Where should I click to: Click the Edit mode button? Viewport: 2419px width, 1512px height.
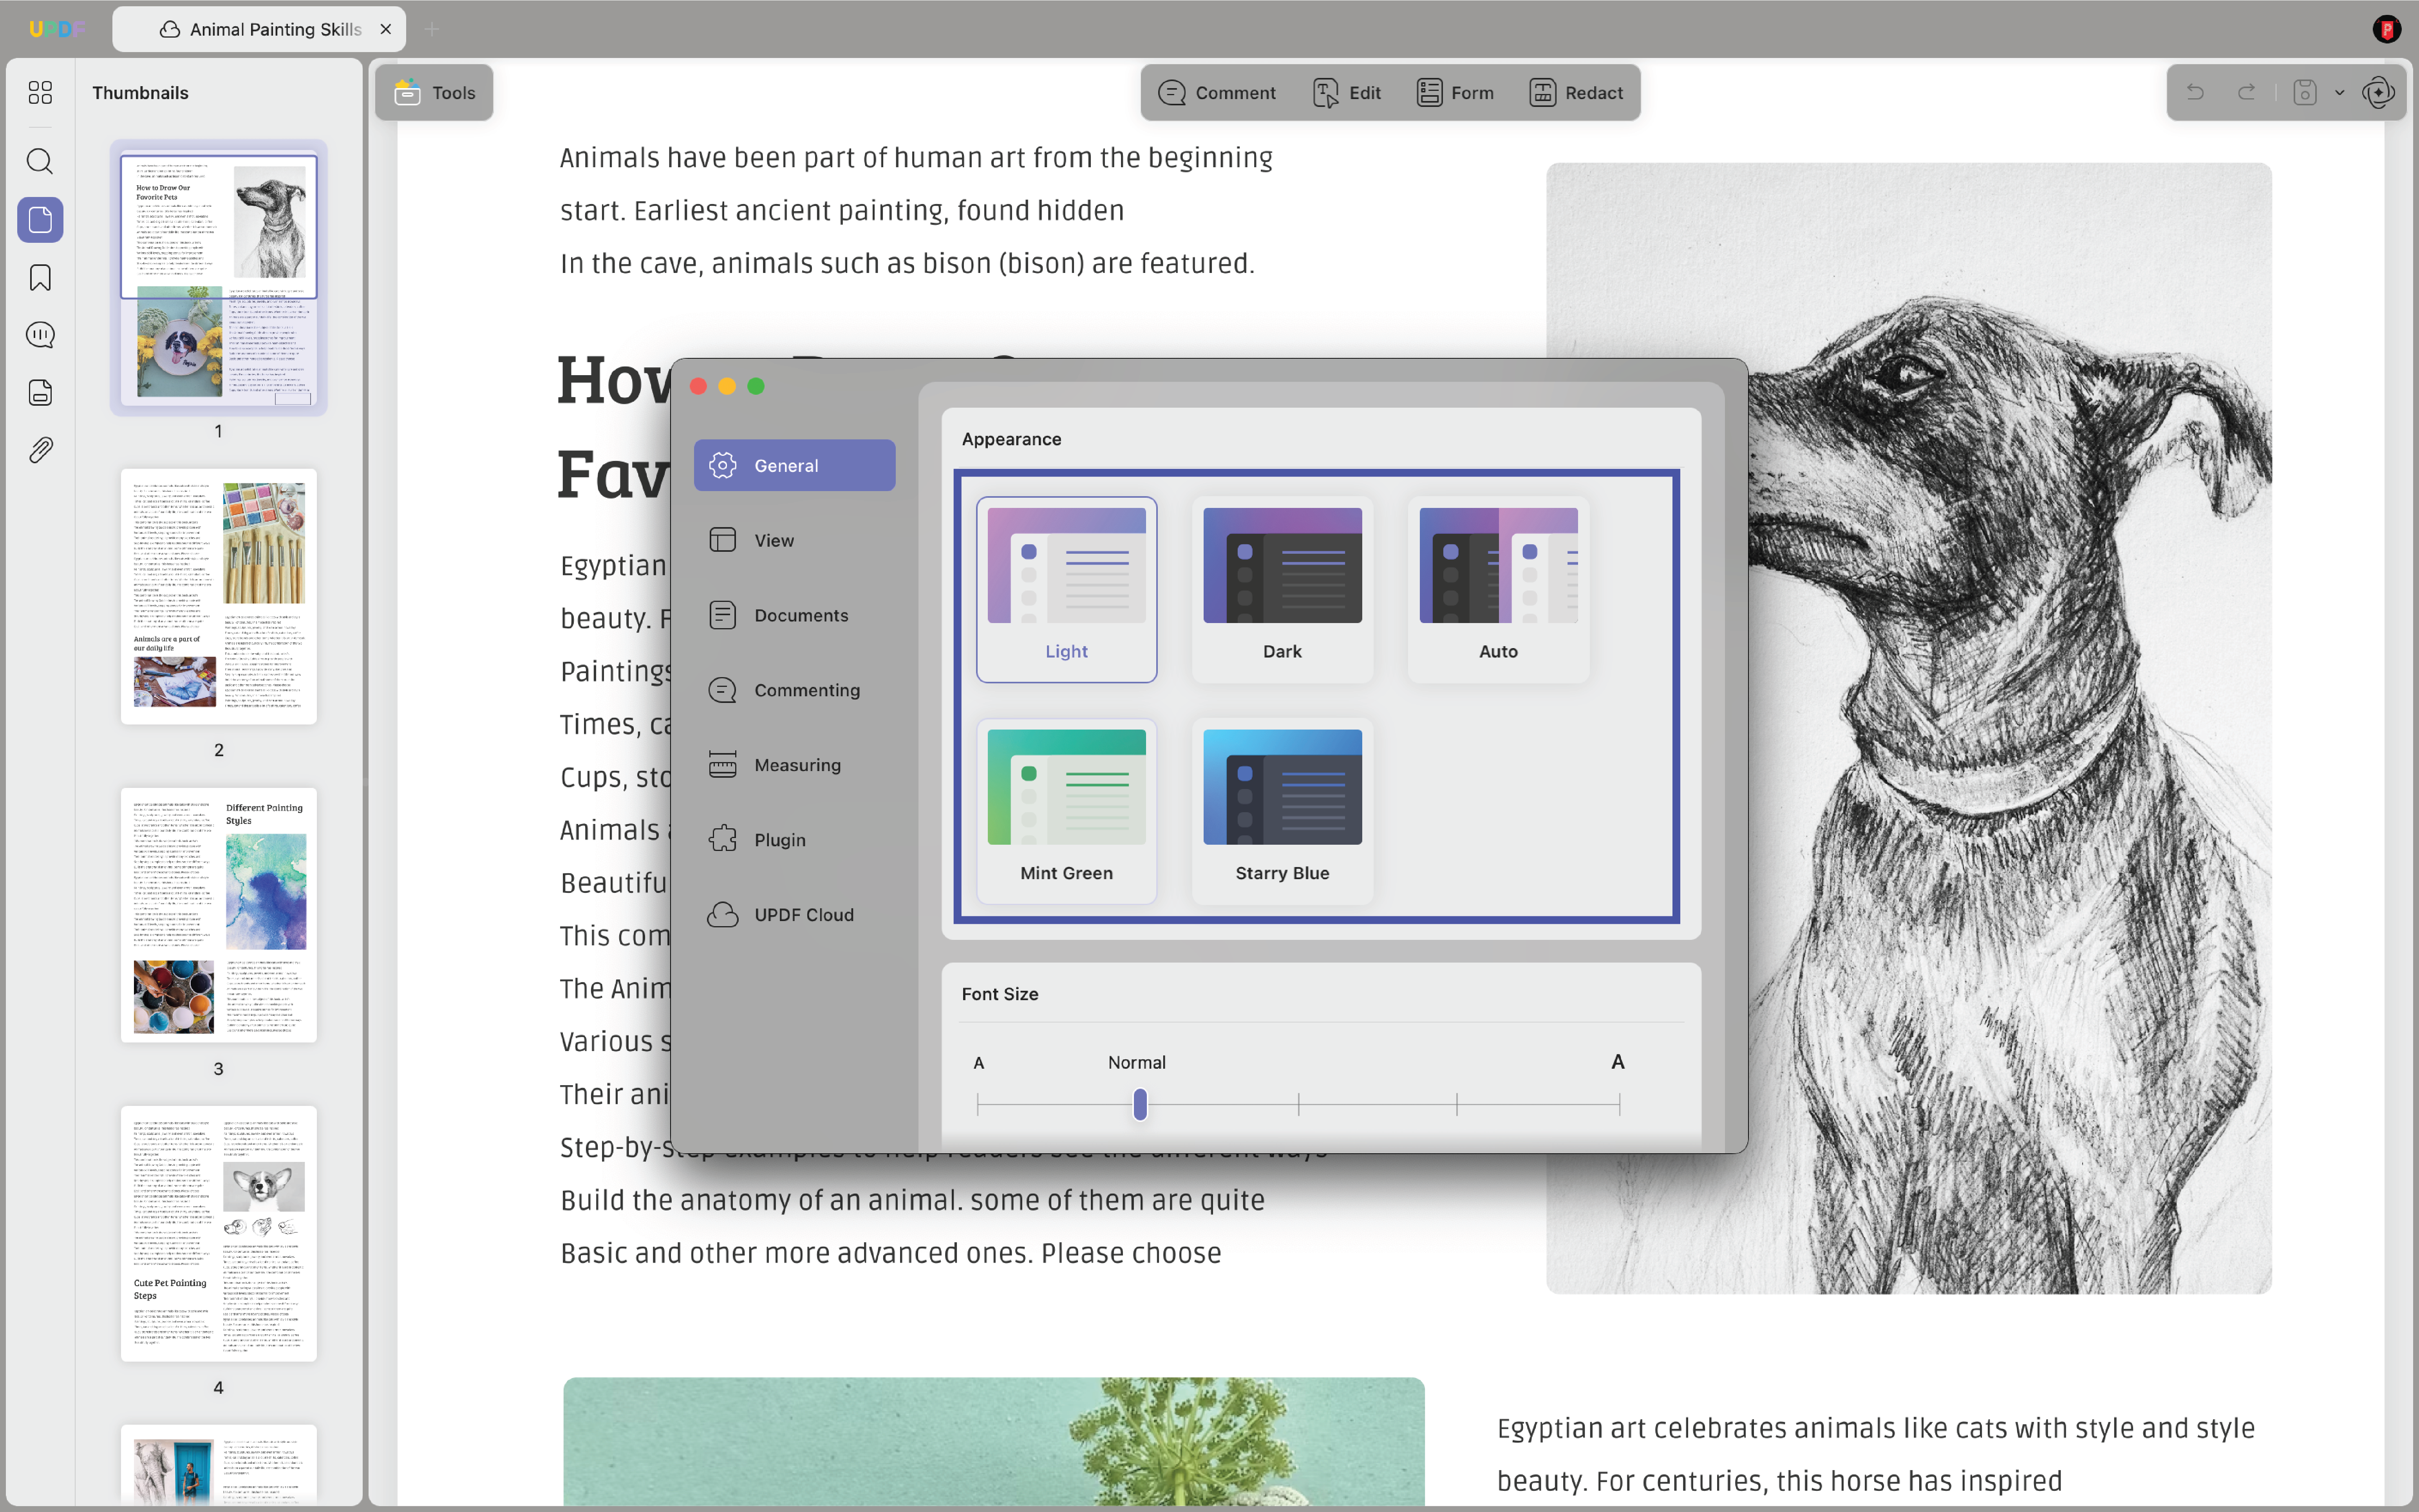pos(1346,93)
